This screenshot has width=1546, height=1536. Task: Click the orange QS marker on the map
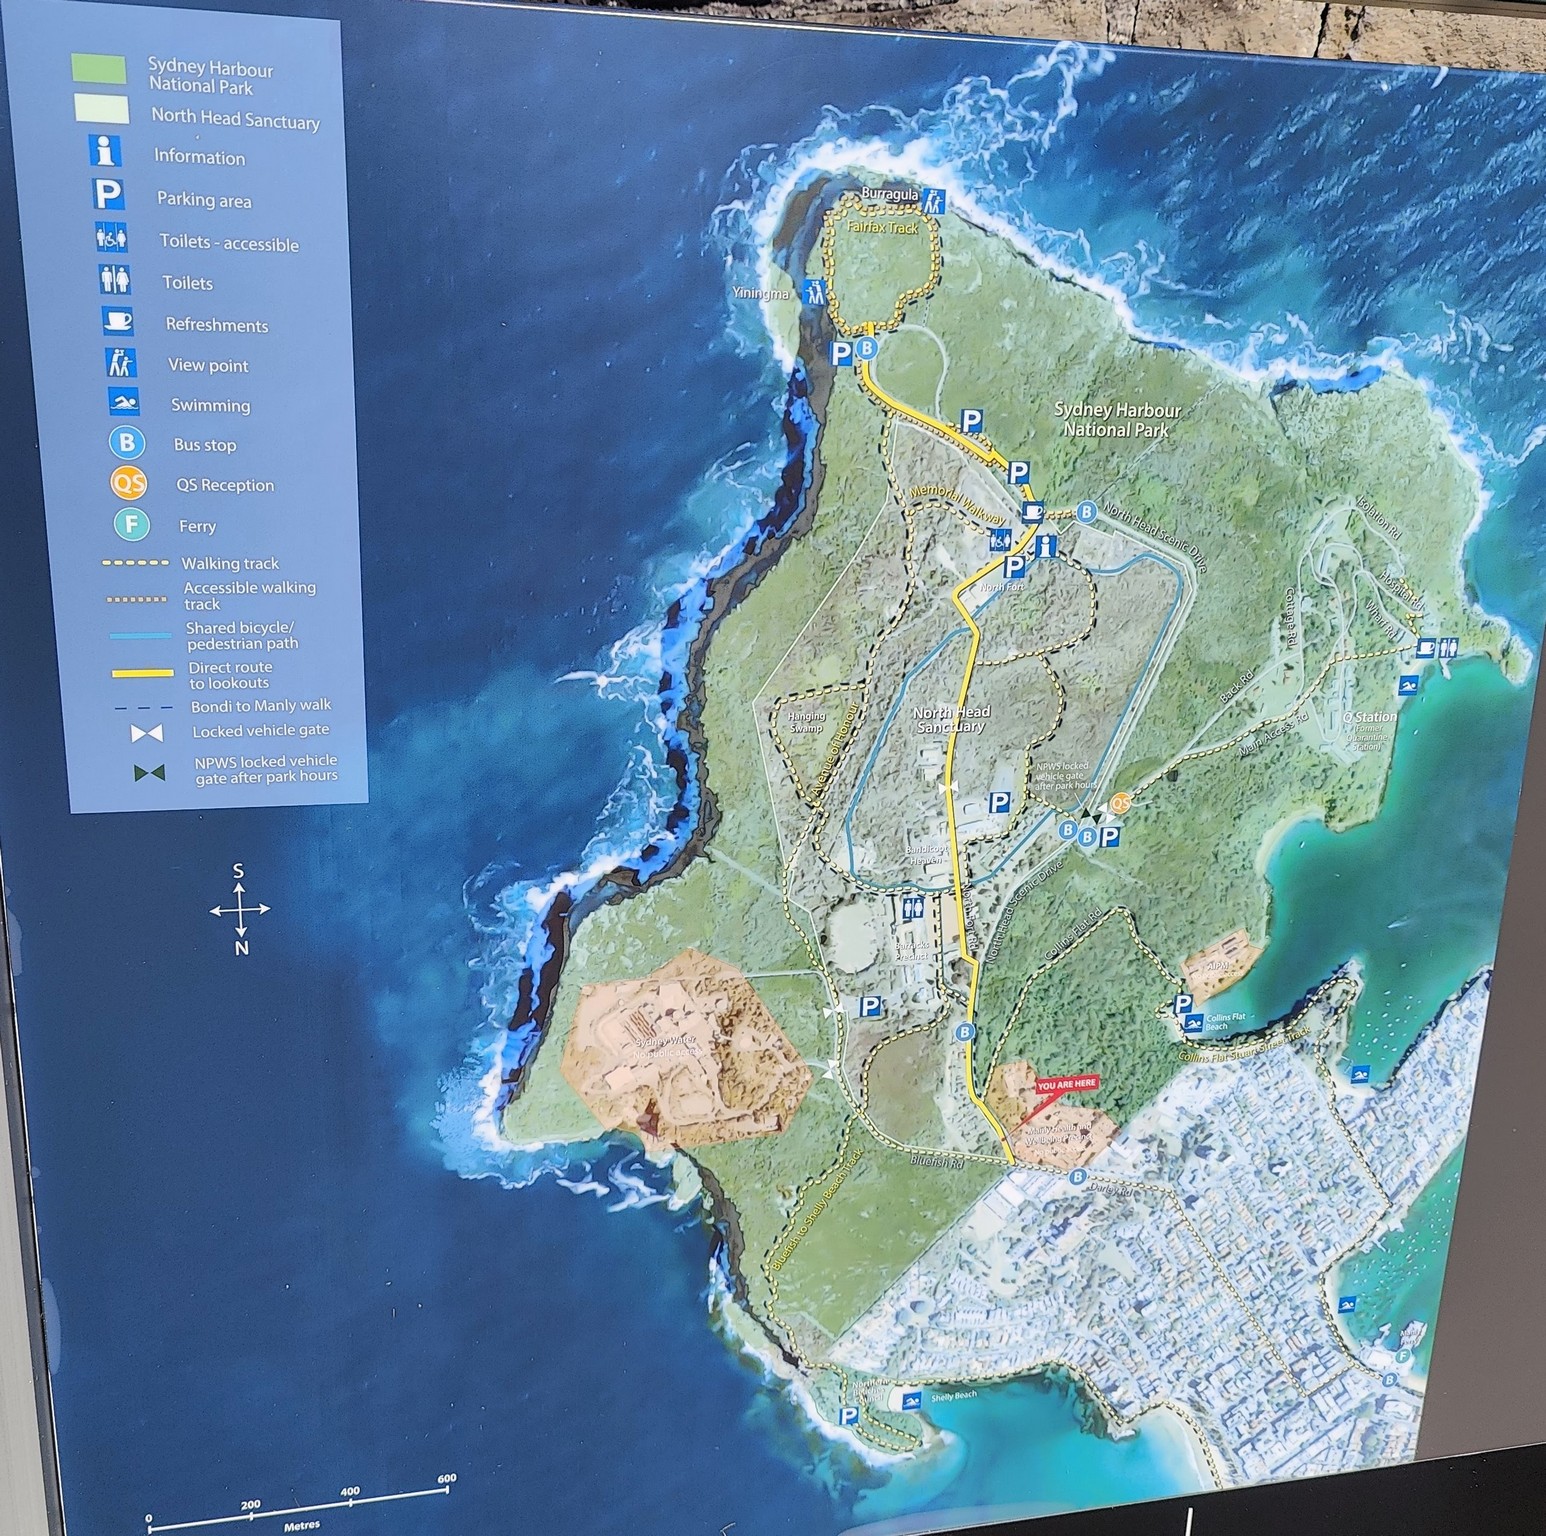1121,801
